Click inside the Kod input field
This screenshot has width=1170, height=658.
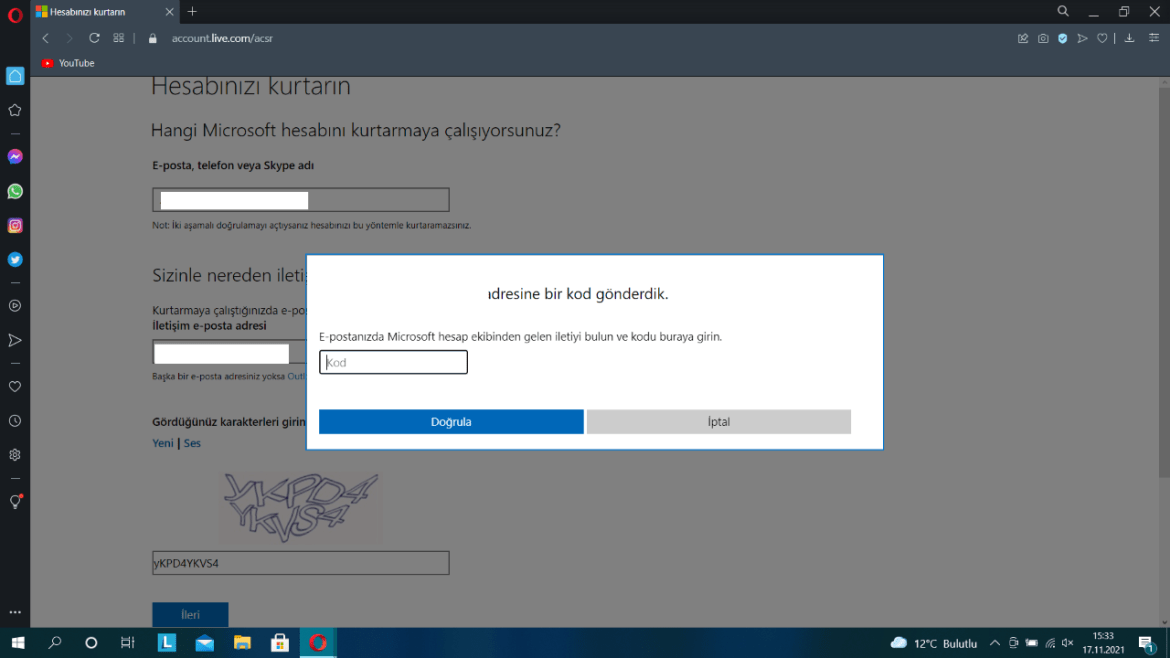coord(393,362)
